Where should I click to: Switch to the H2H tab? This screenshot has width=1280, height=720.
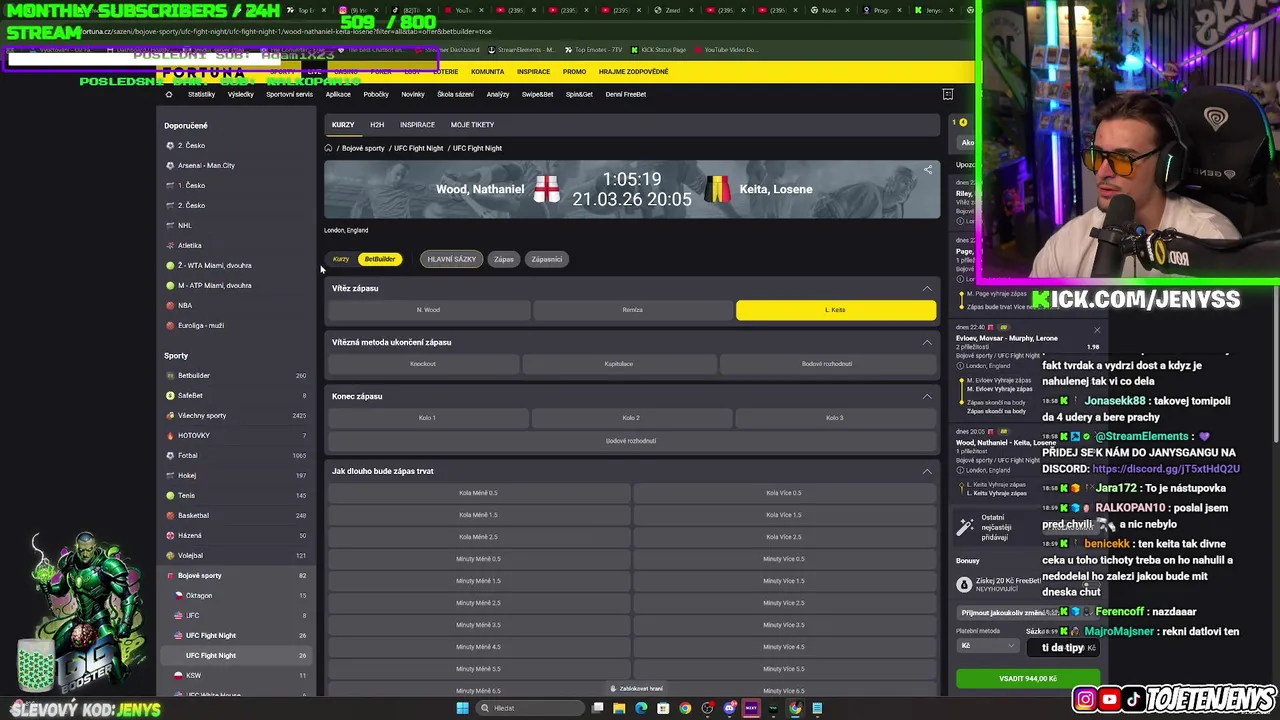(377, 125)
